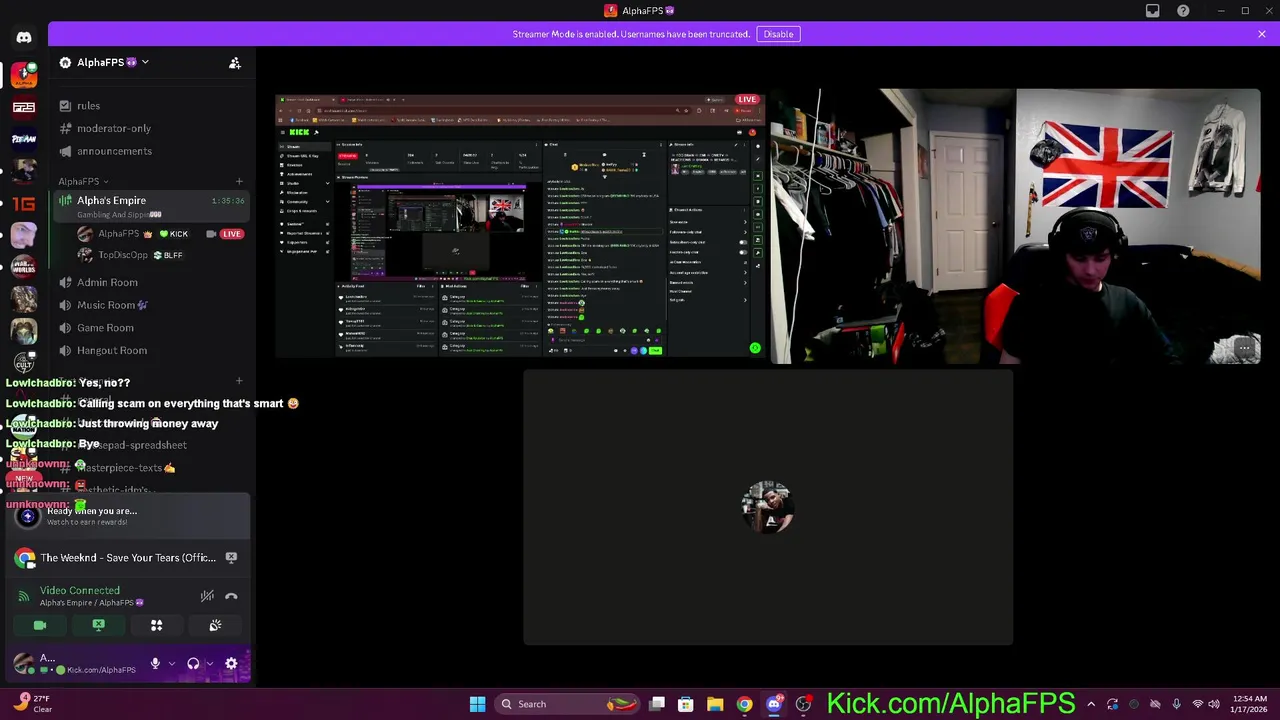Screen dimensions: 1280x720
Task: Toggle noise suppression icon
Action: pyautogui.click(x=207, y=596)
